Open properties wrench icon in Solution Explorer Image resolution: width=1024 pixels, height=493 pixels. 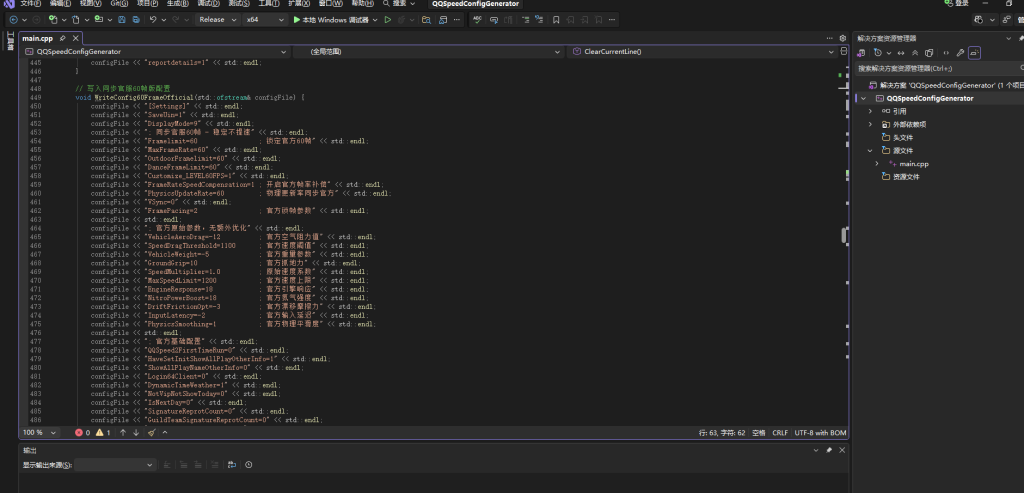click(x=959, y=52)
